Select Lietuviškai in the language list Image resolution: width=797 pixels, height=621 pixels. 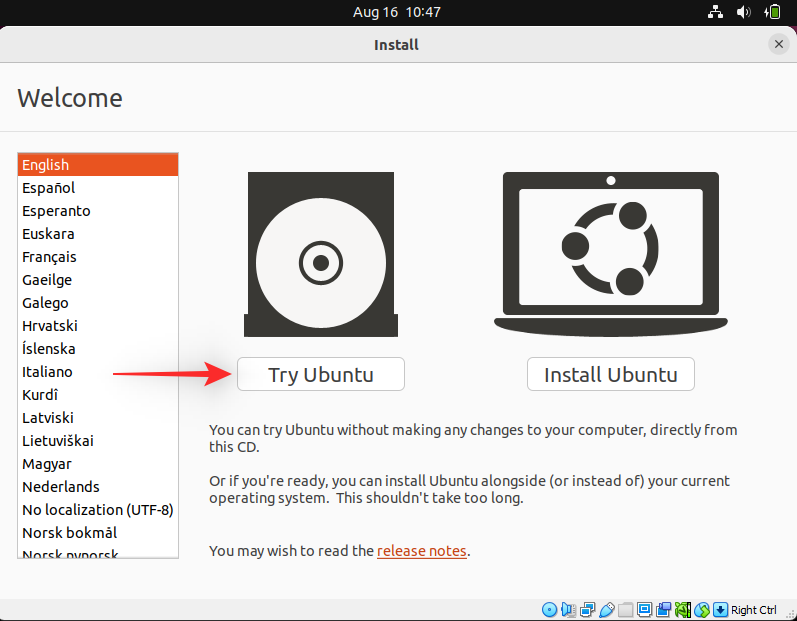click(x=98, y=441)
